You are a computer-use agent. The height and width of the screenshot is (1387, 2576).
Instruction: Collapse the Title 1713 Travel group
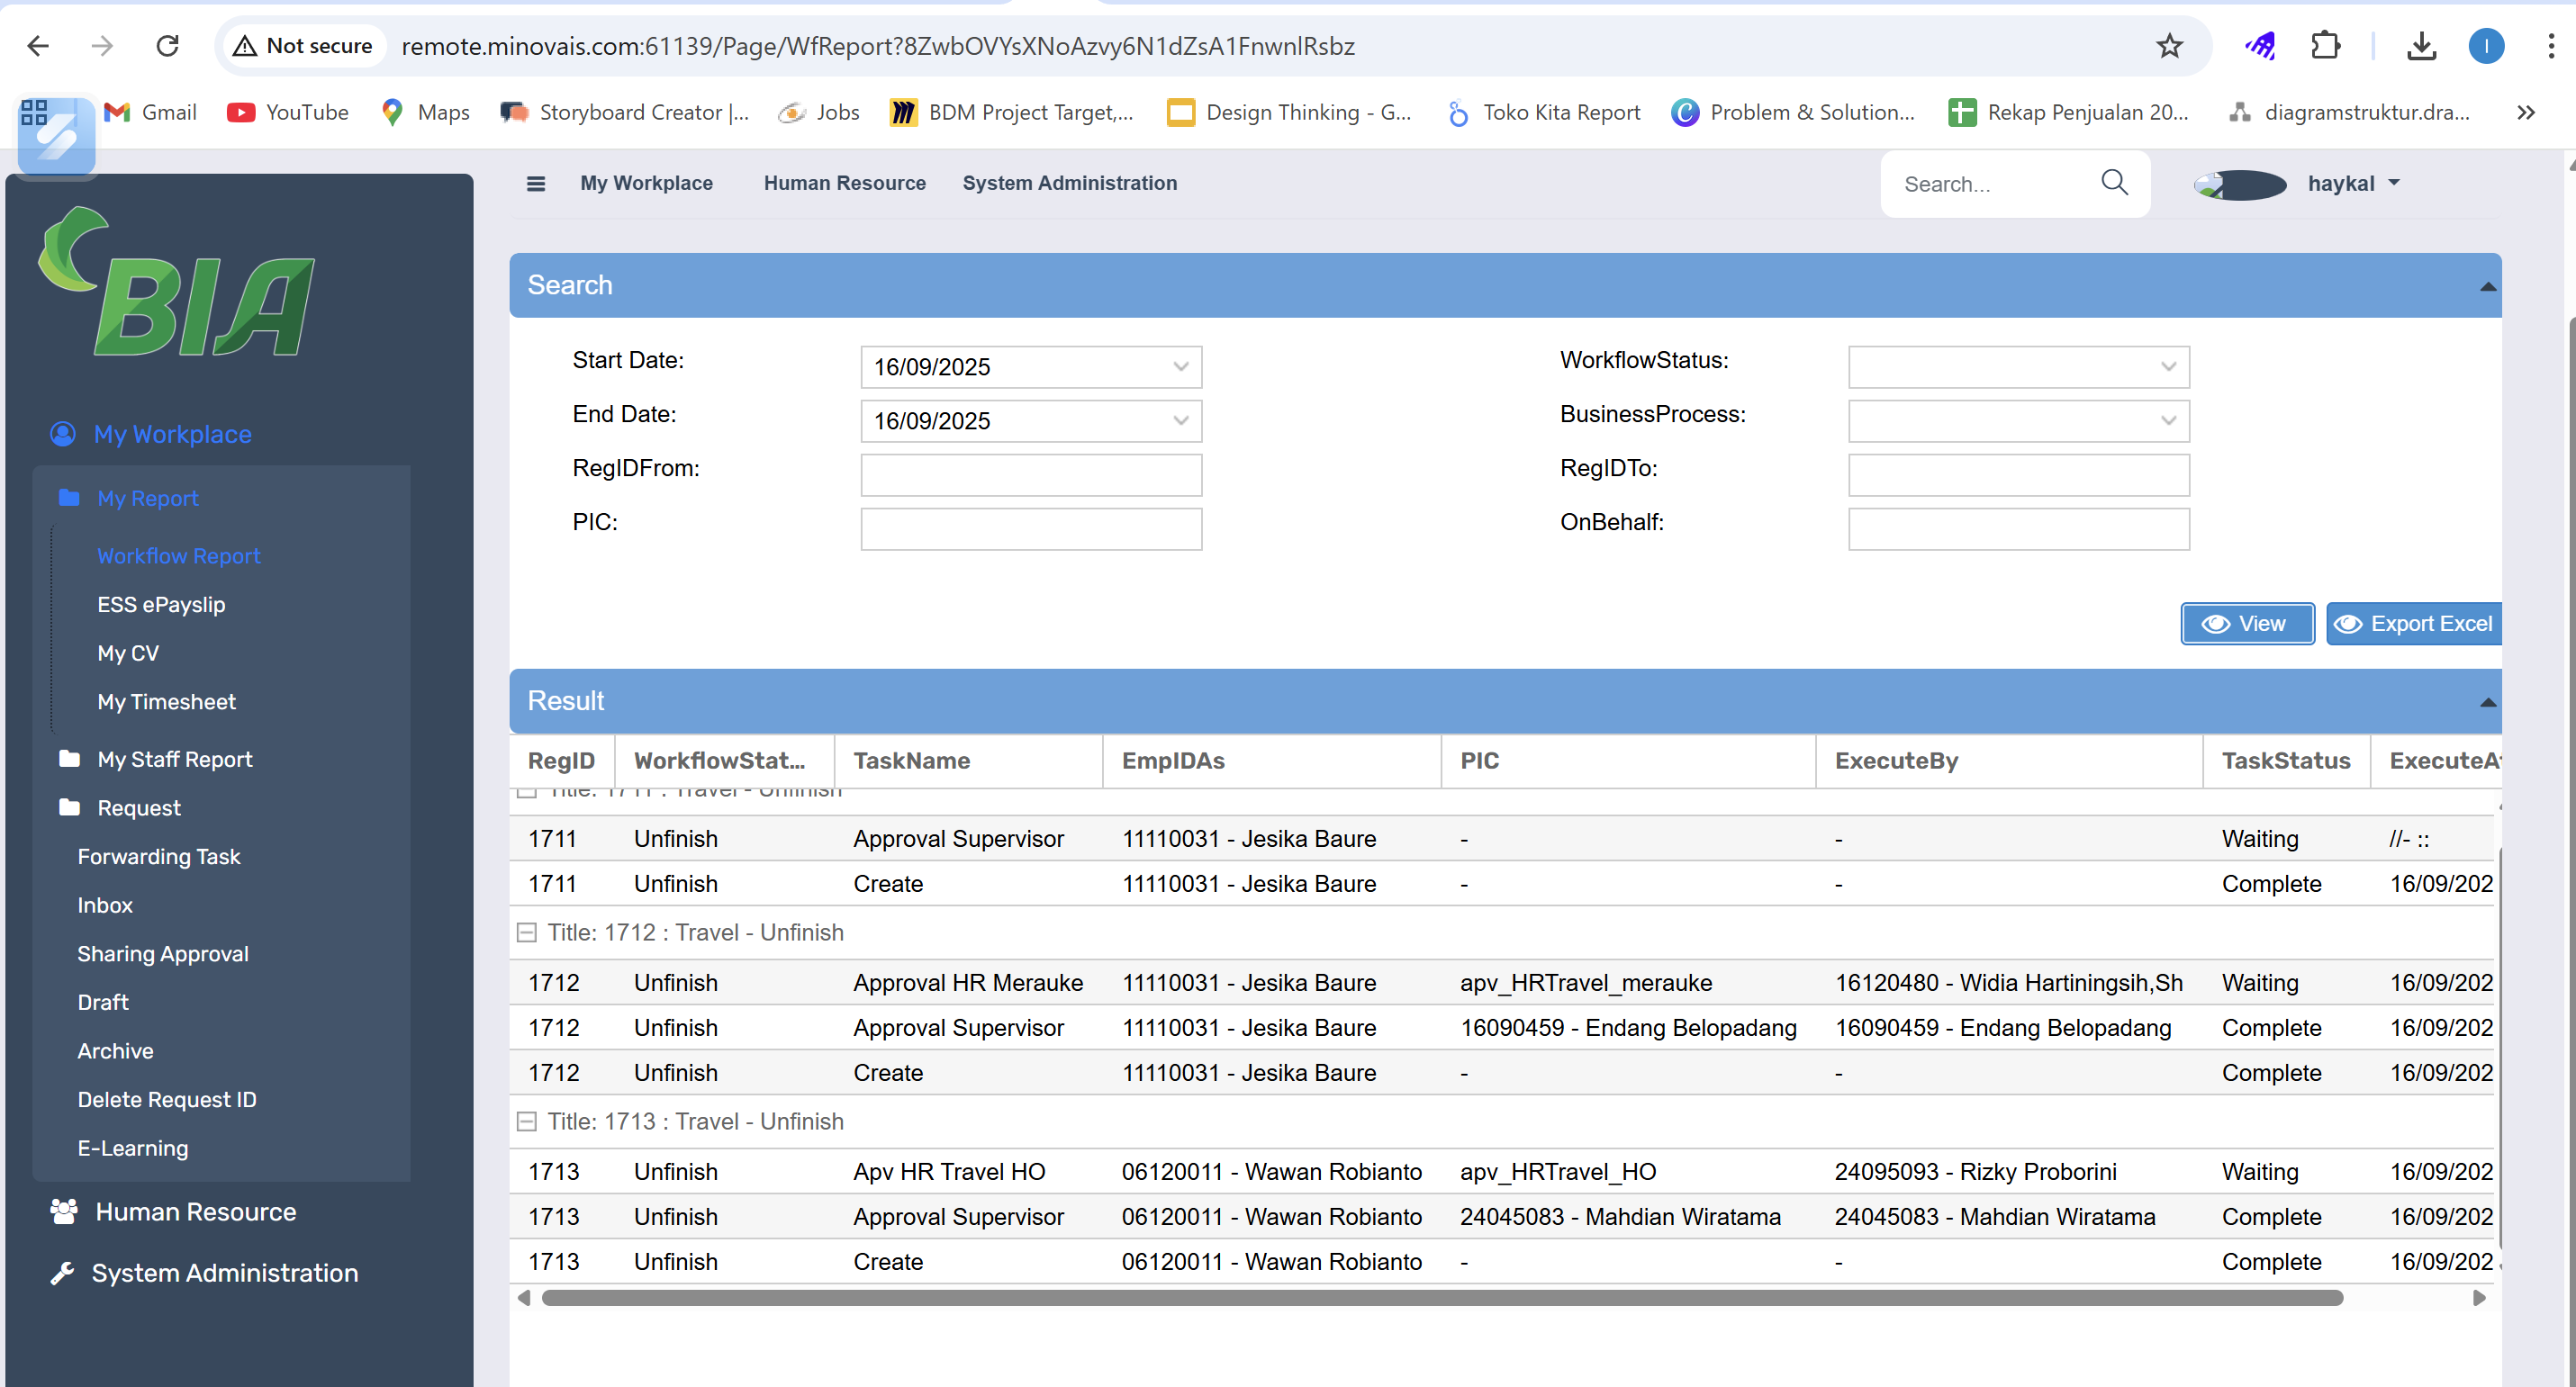coord(526,1121)
